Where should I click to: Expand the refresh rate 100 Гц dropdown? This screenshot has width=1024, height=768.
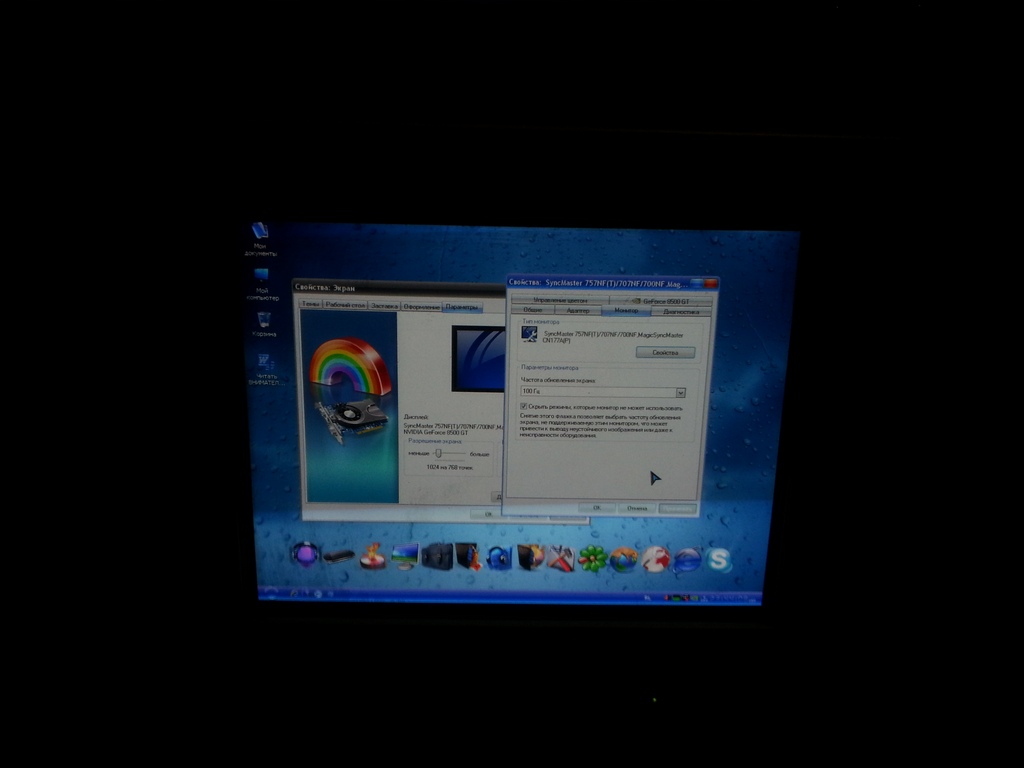pyautogui.click(x=680, y=392)
